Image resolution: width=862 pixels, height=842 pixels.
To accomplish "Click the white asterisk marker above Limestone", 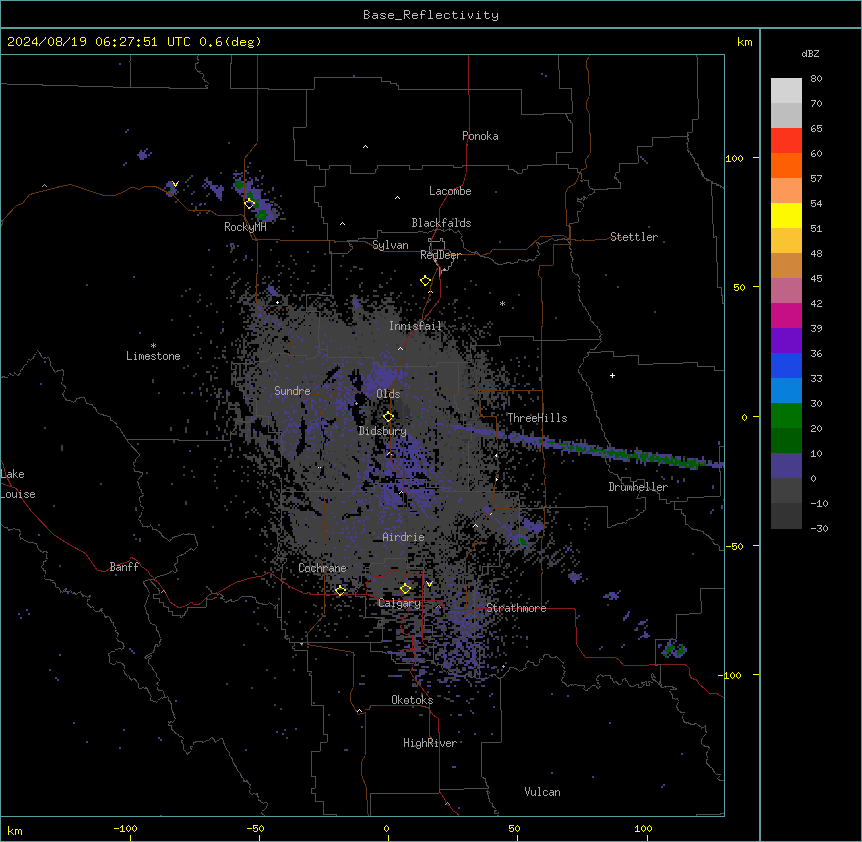I will (153, 346).
